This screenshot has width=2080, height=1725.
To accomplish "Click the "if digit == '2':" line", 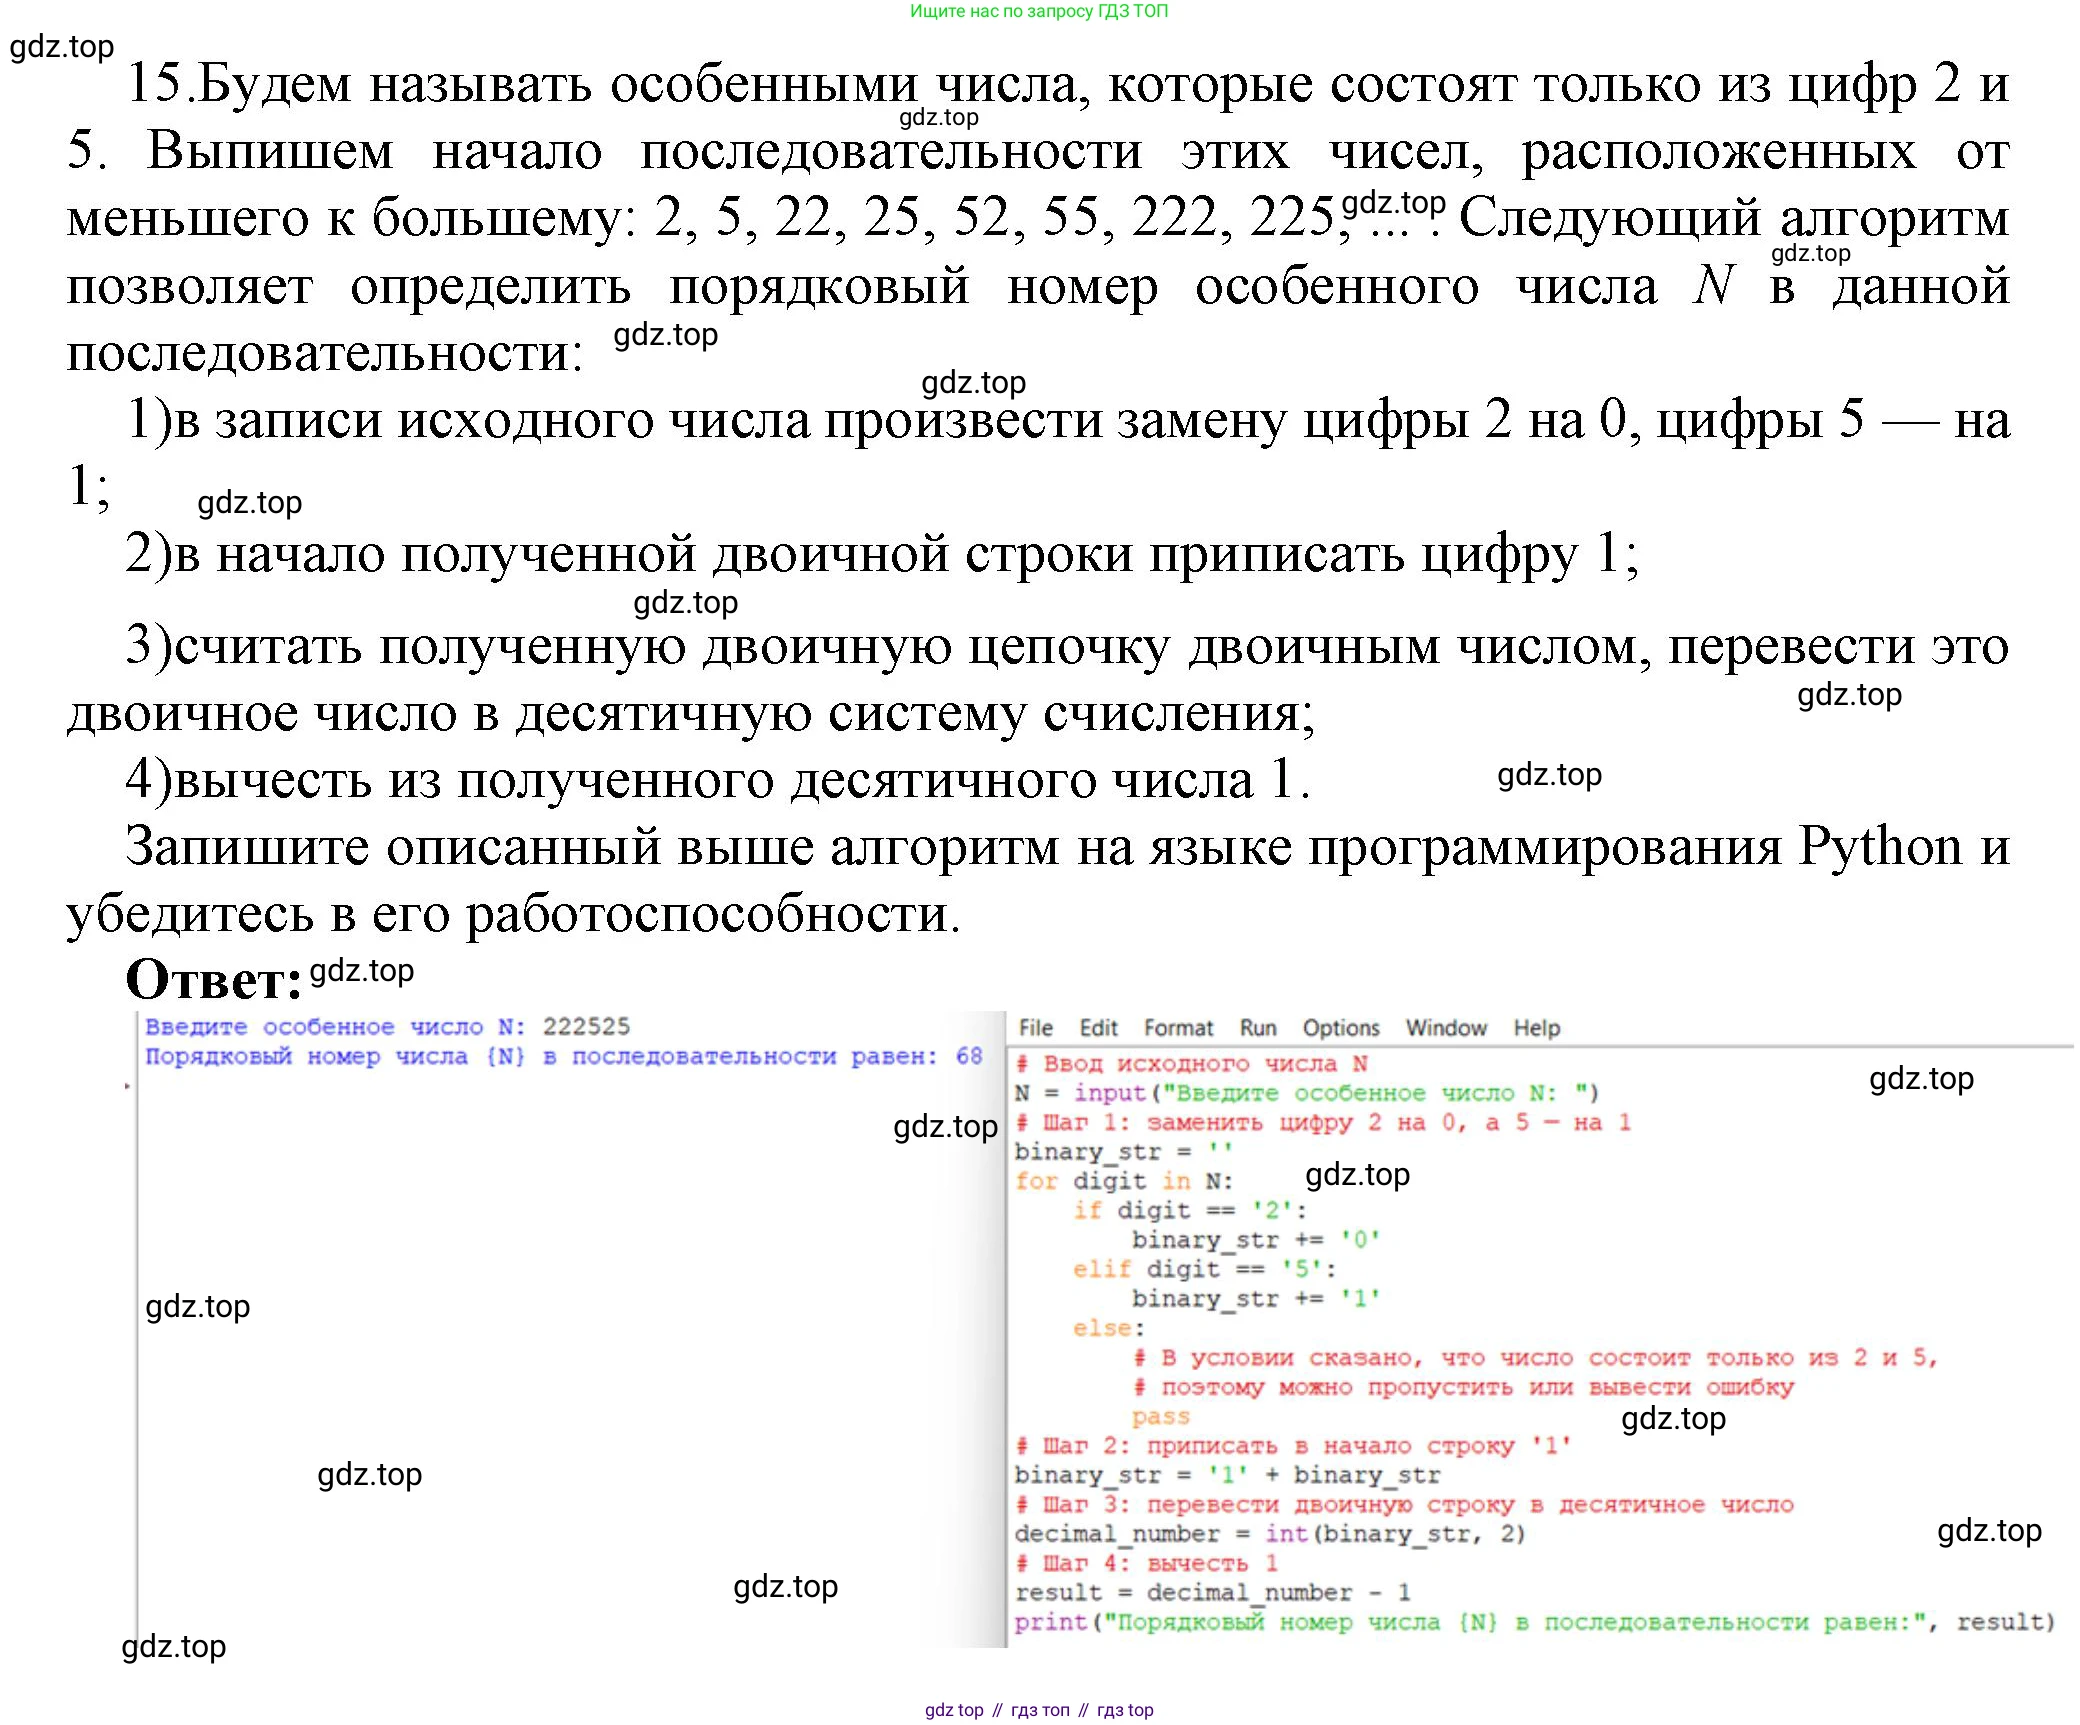I will (x=1190, y=1211).
